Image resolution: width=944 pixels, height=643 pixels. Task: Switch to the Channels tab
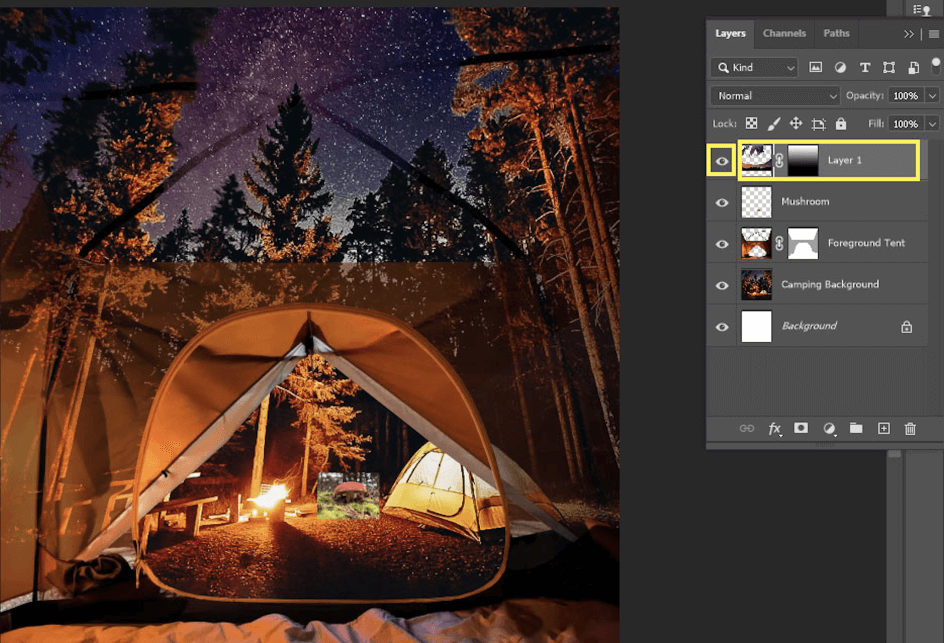click(784, 33)
